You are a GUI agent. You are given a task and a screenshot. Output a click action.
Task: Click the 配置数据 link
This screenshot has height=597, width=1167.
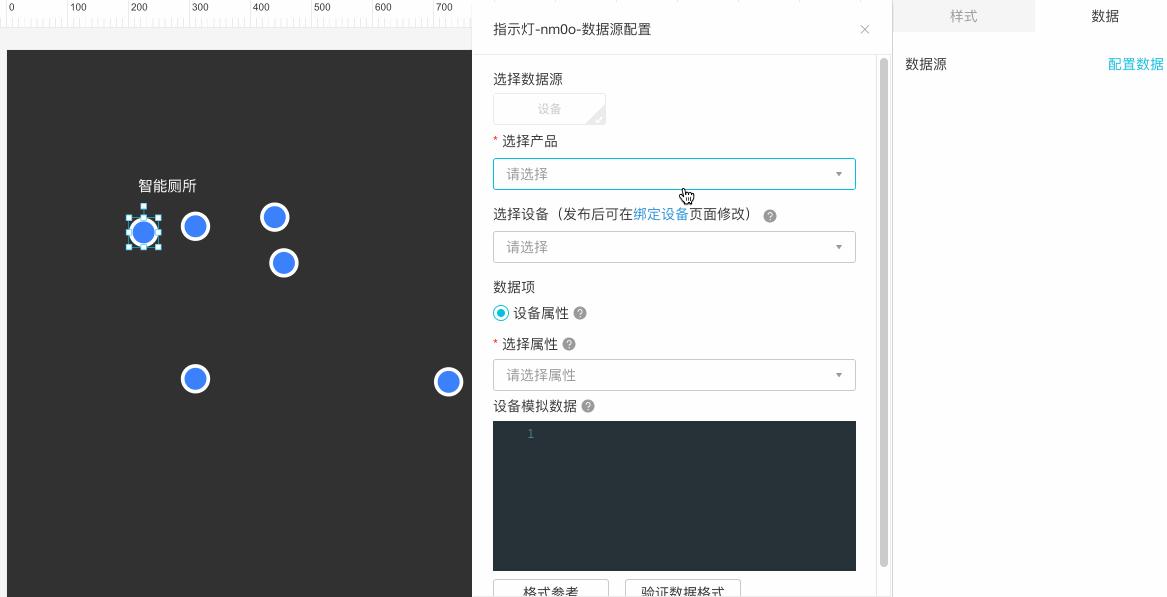click(x=1134, y=64)
